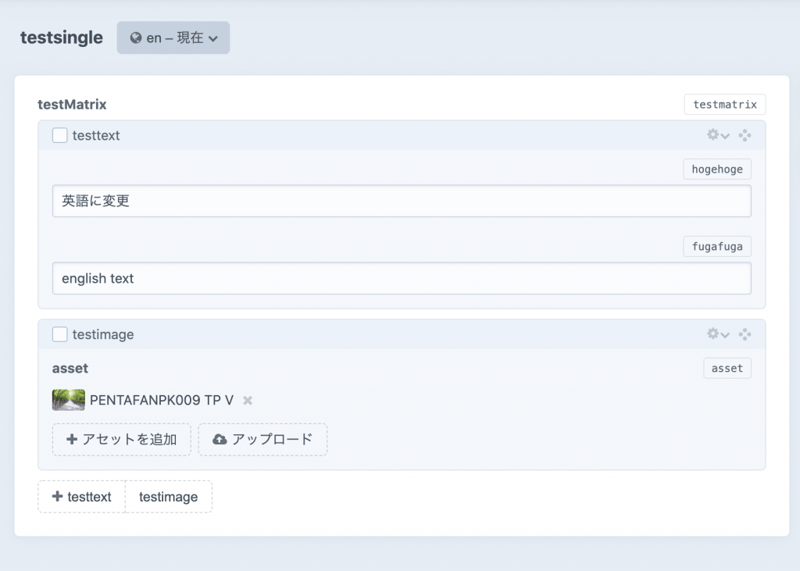Click the アセットを追加 button
Image resolution: width=800 pixels, height=571 pixels.
(x=121, y=439)
